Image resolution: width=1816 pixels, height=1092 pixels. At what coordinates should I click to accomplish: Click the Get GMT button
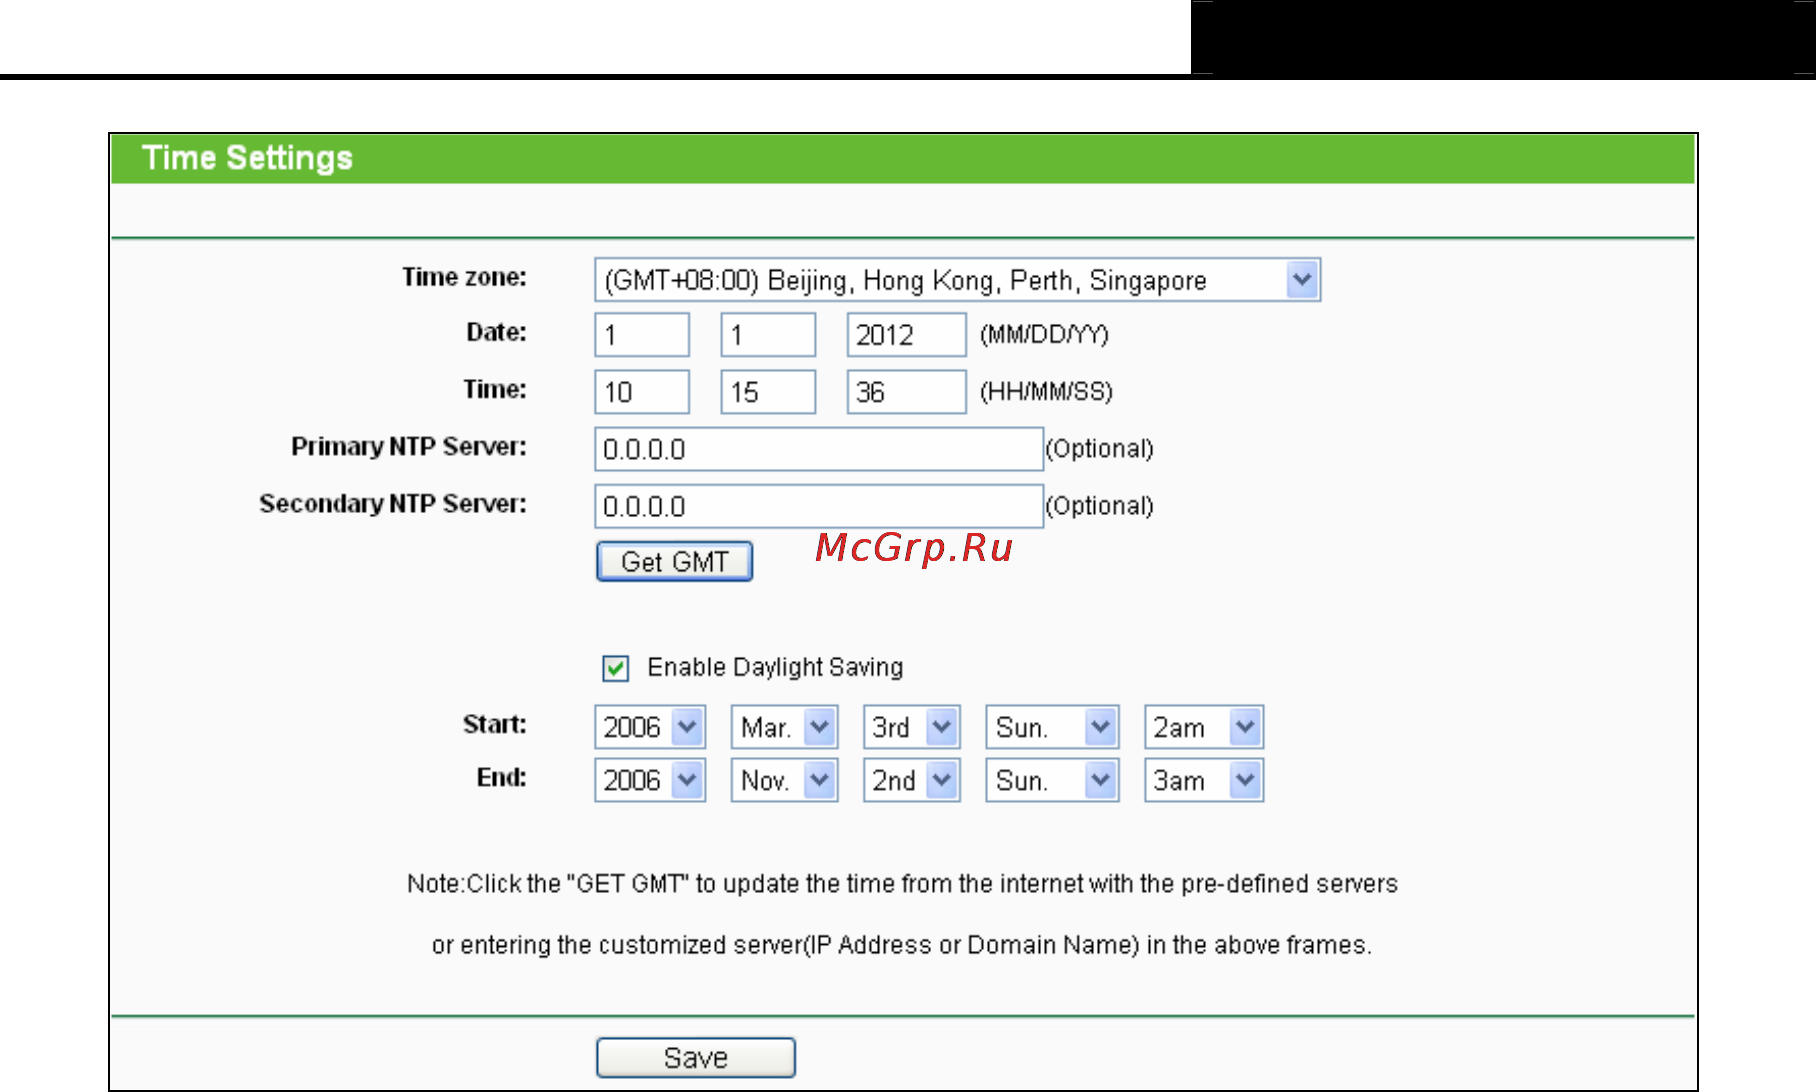tap(674, 562)
